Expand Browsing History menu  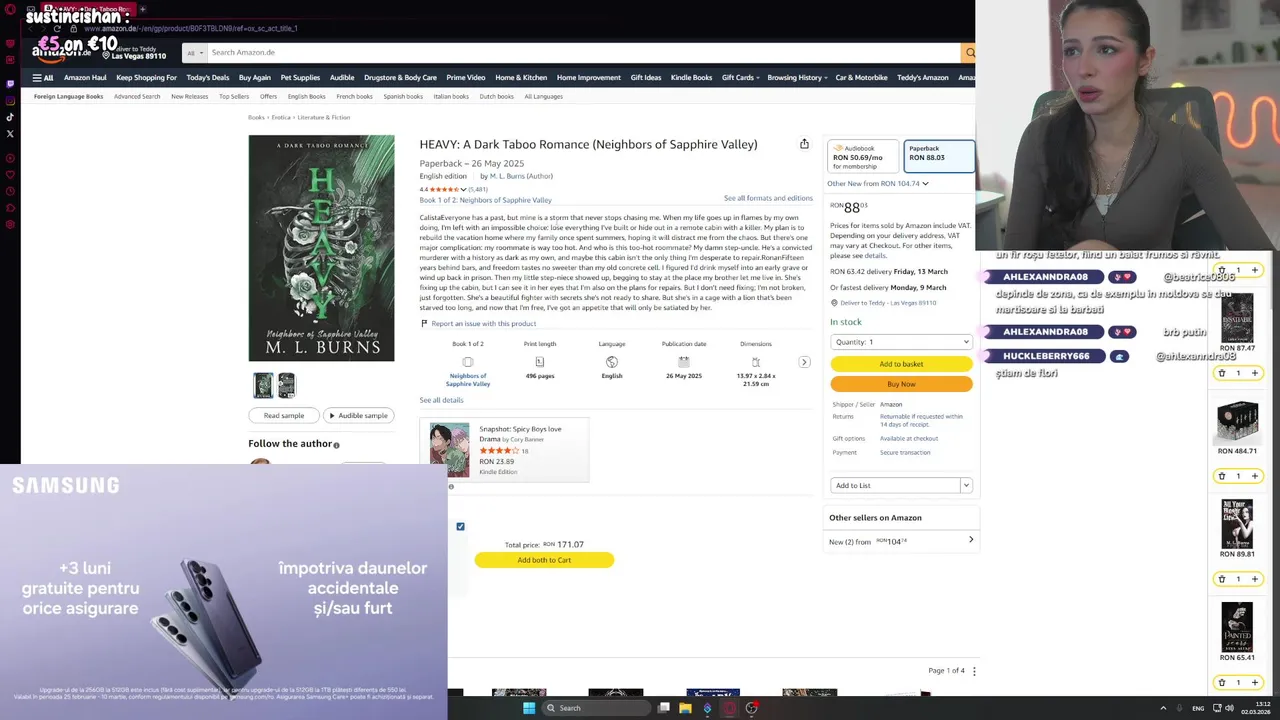797,77
